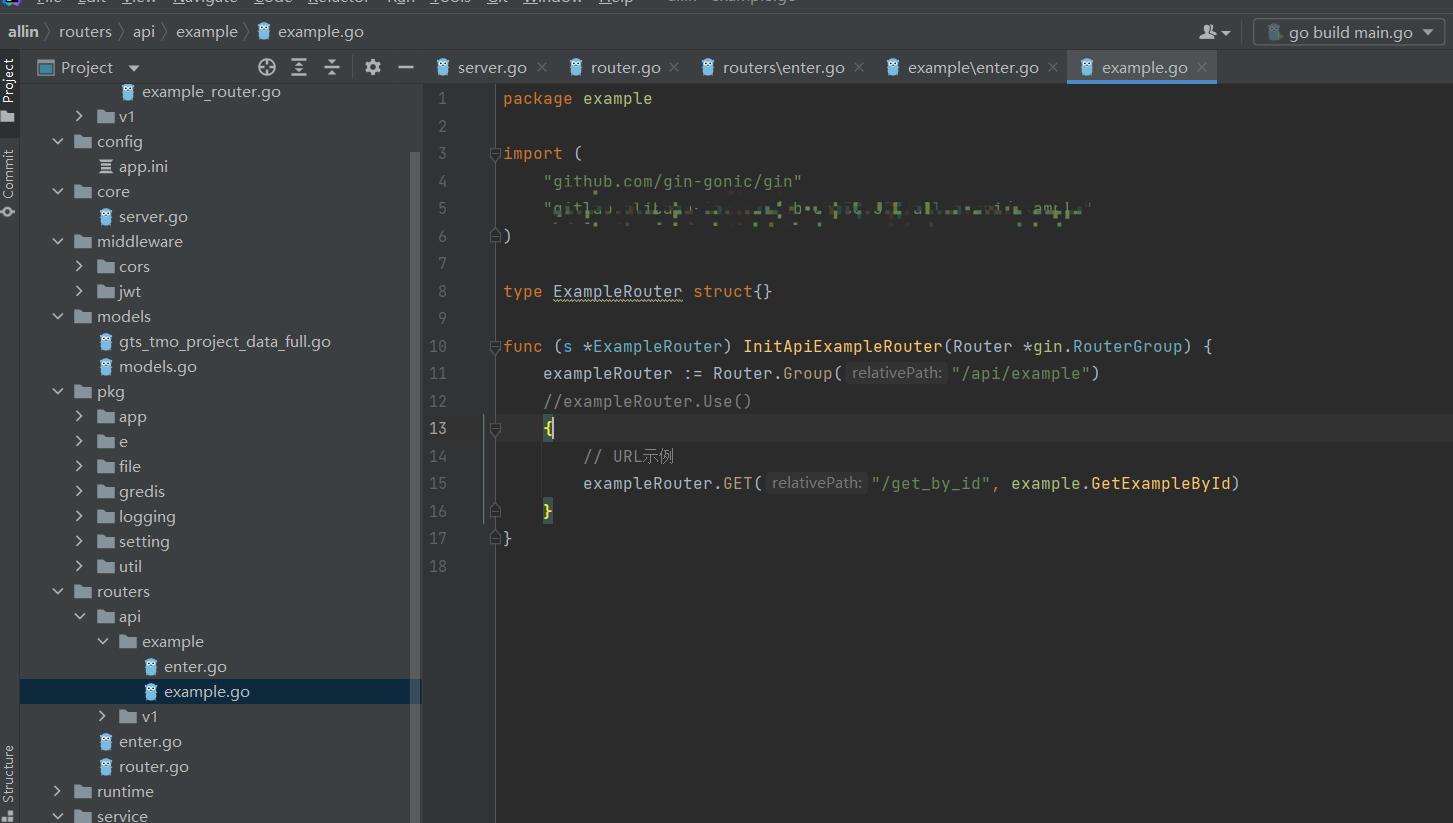The height and width of the screenshot is (823, 1453).
Task: Collapse the routers folder in tree
Action: (x=58, y=592)
